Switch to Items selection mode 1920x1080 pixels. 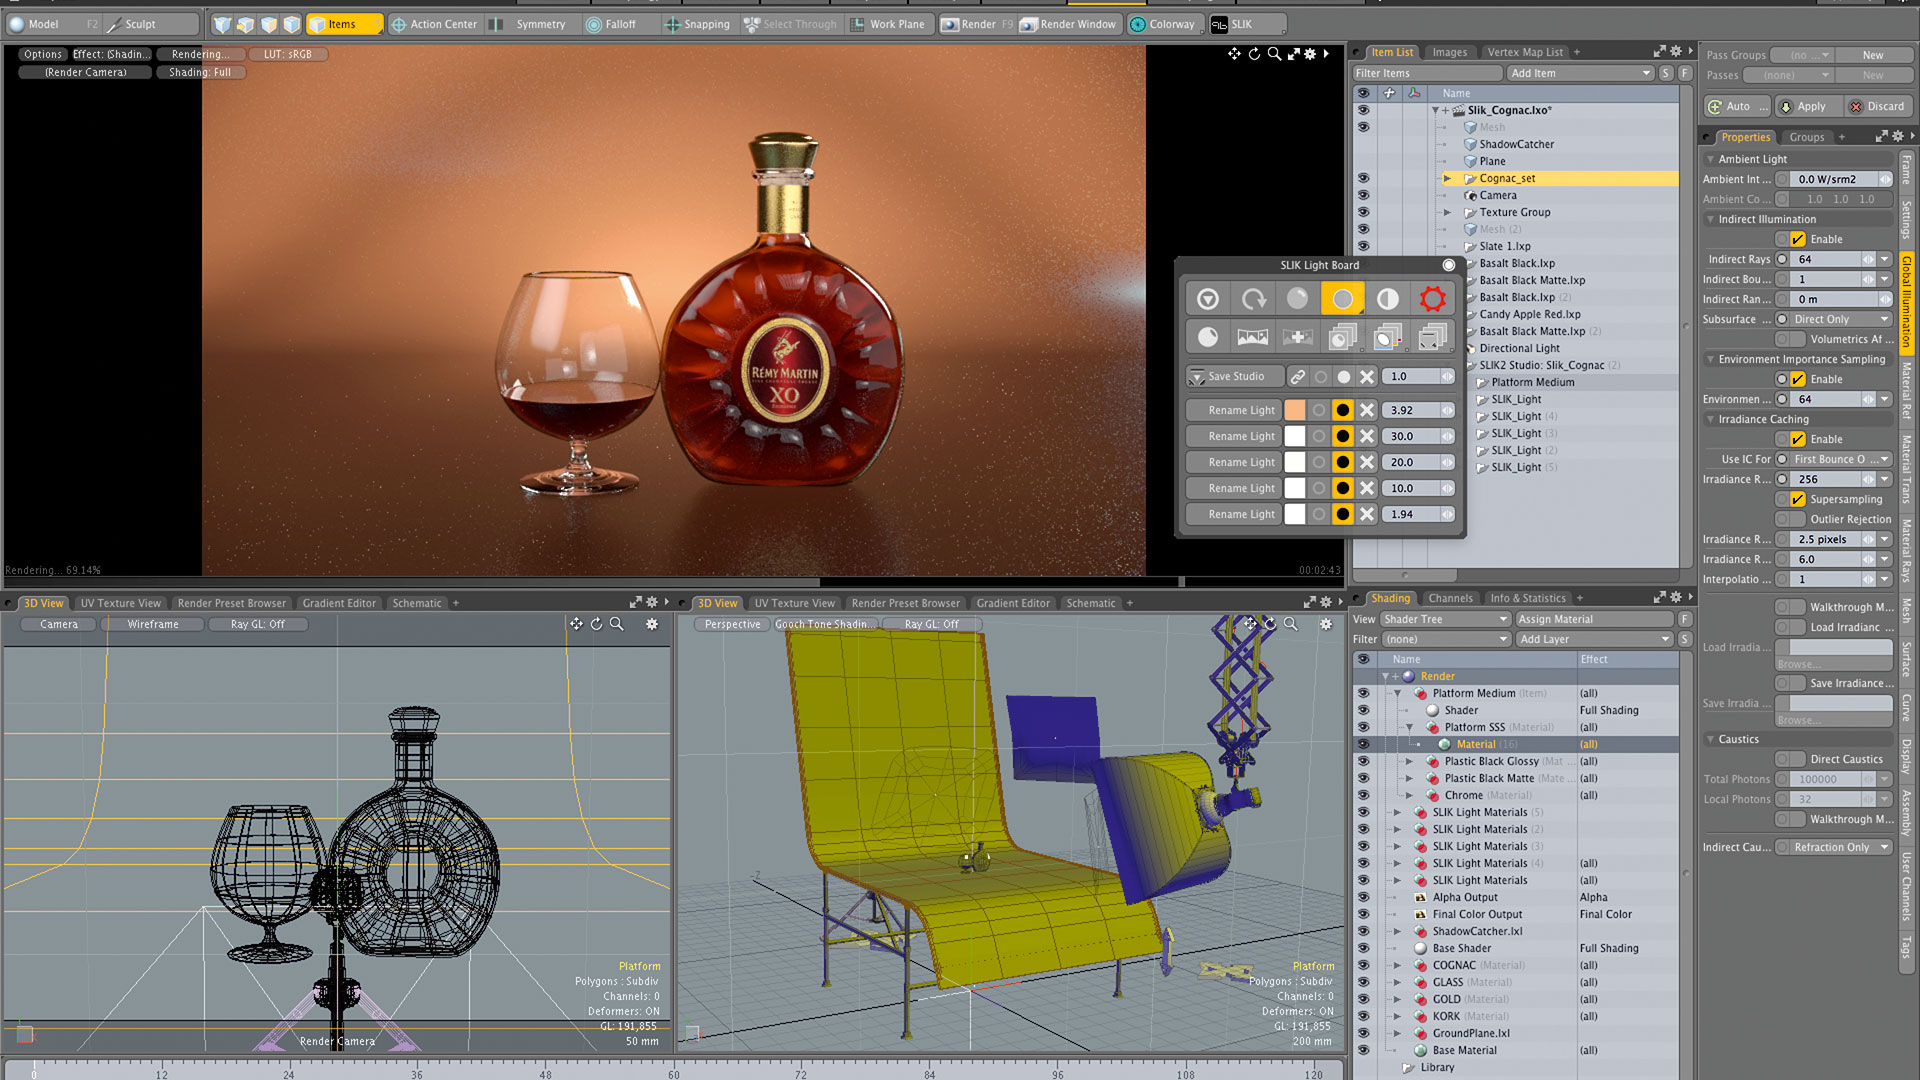(344, 24)
